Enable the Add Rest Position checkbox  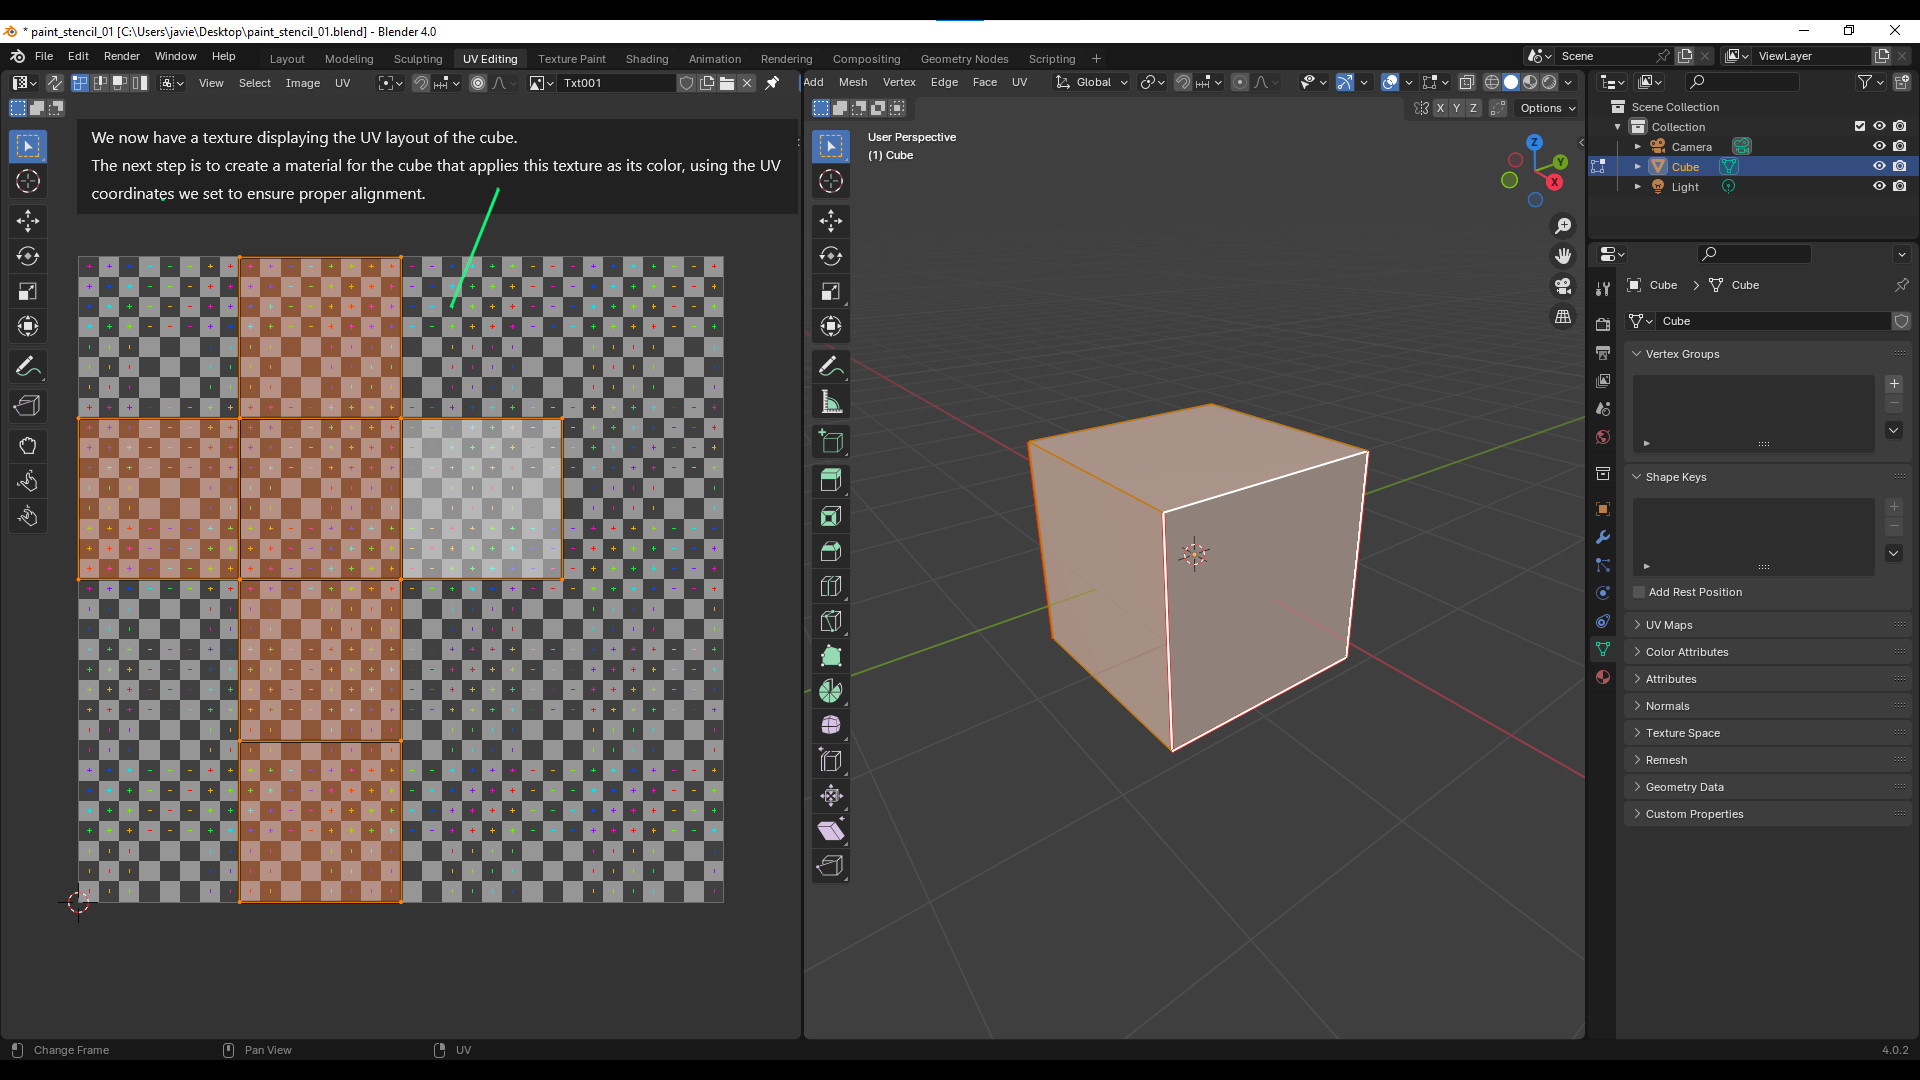coord(1639,592)
